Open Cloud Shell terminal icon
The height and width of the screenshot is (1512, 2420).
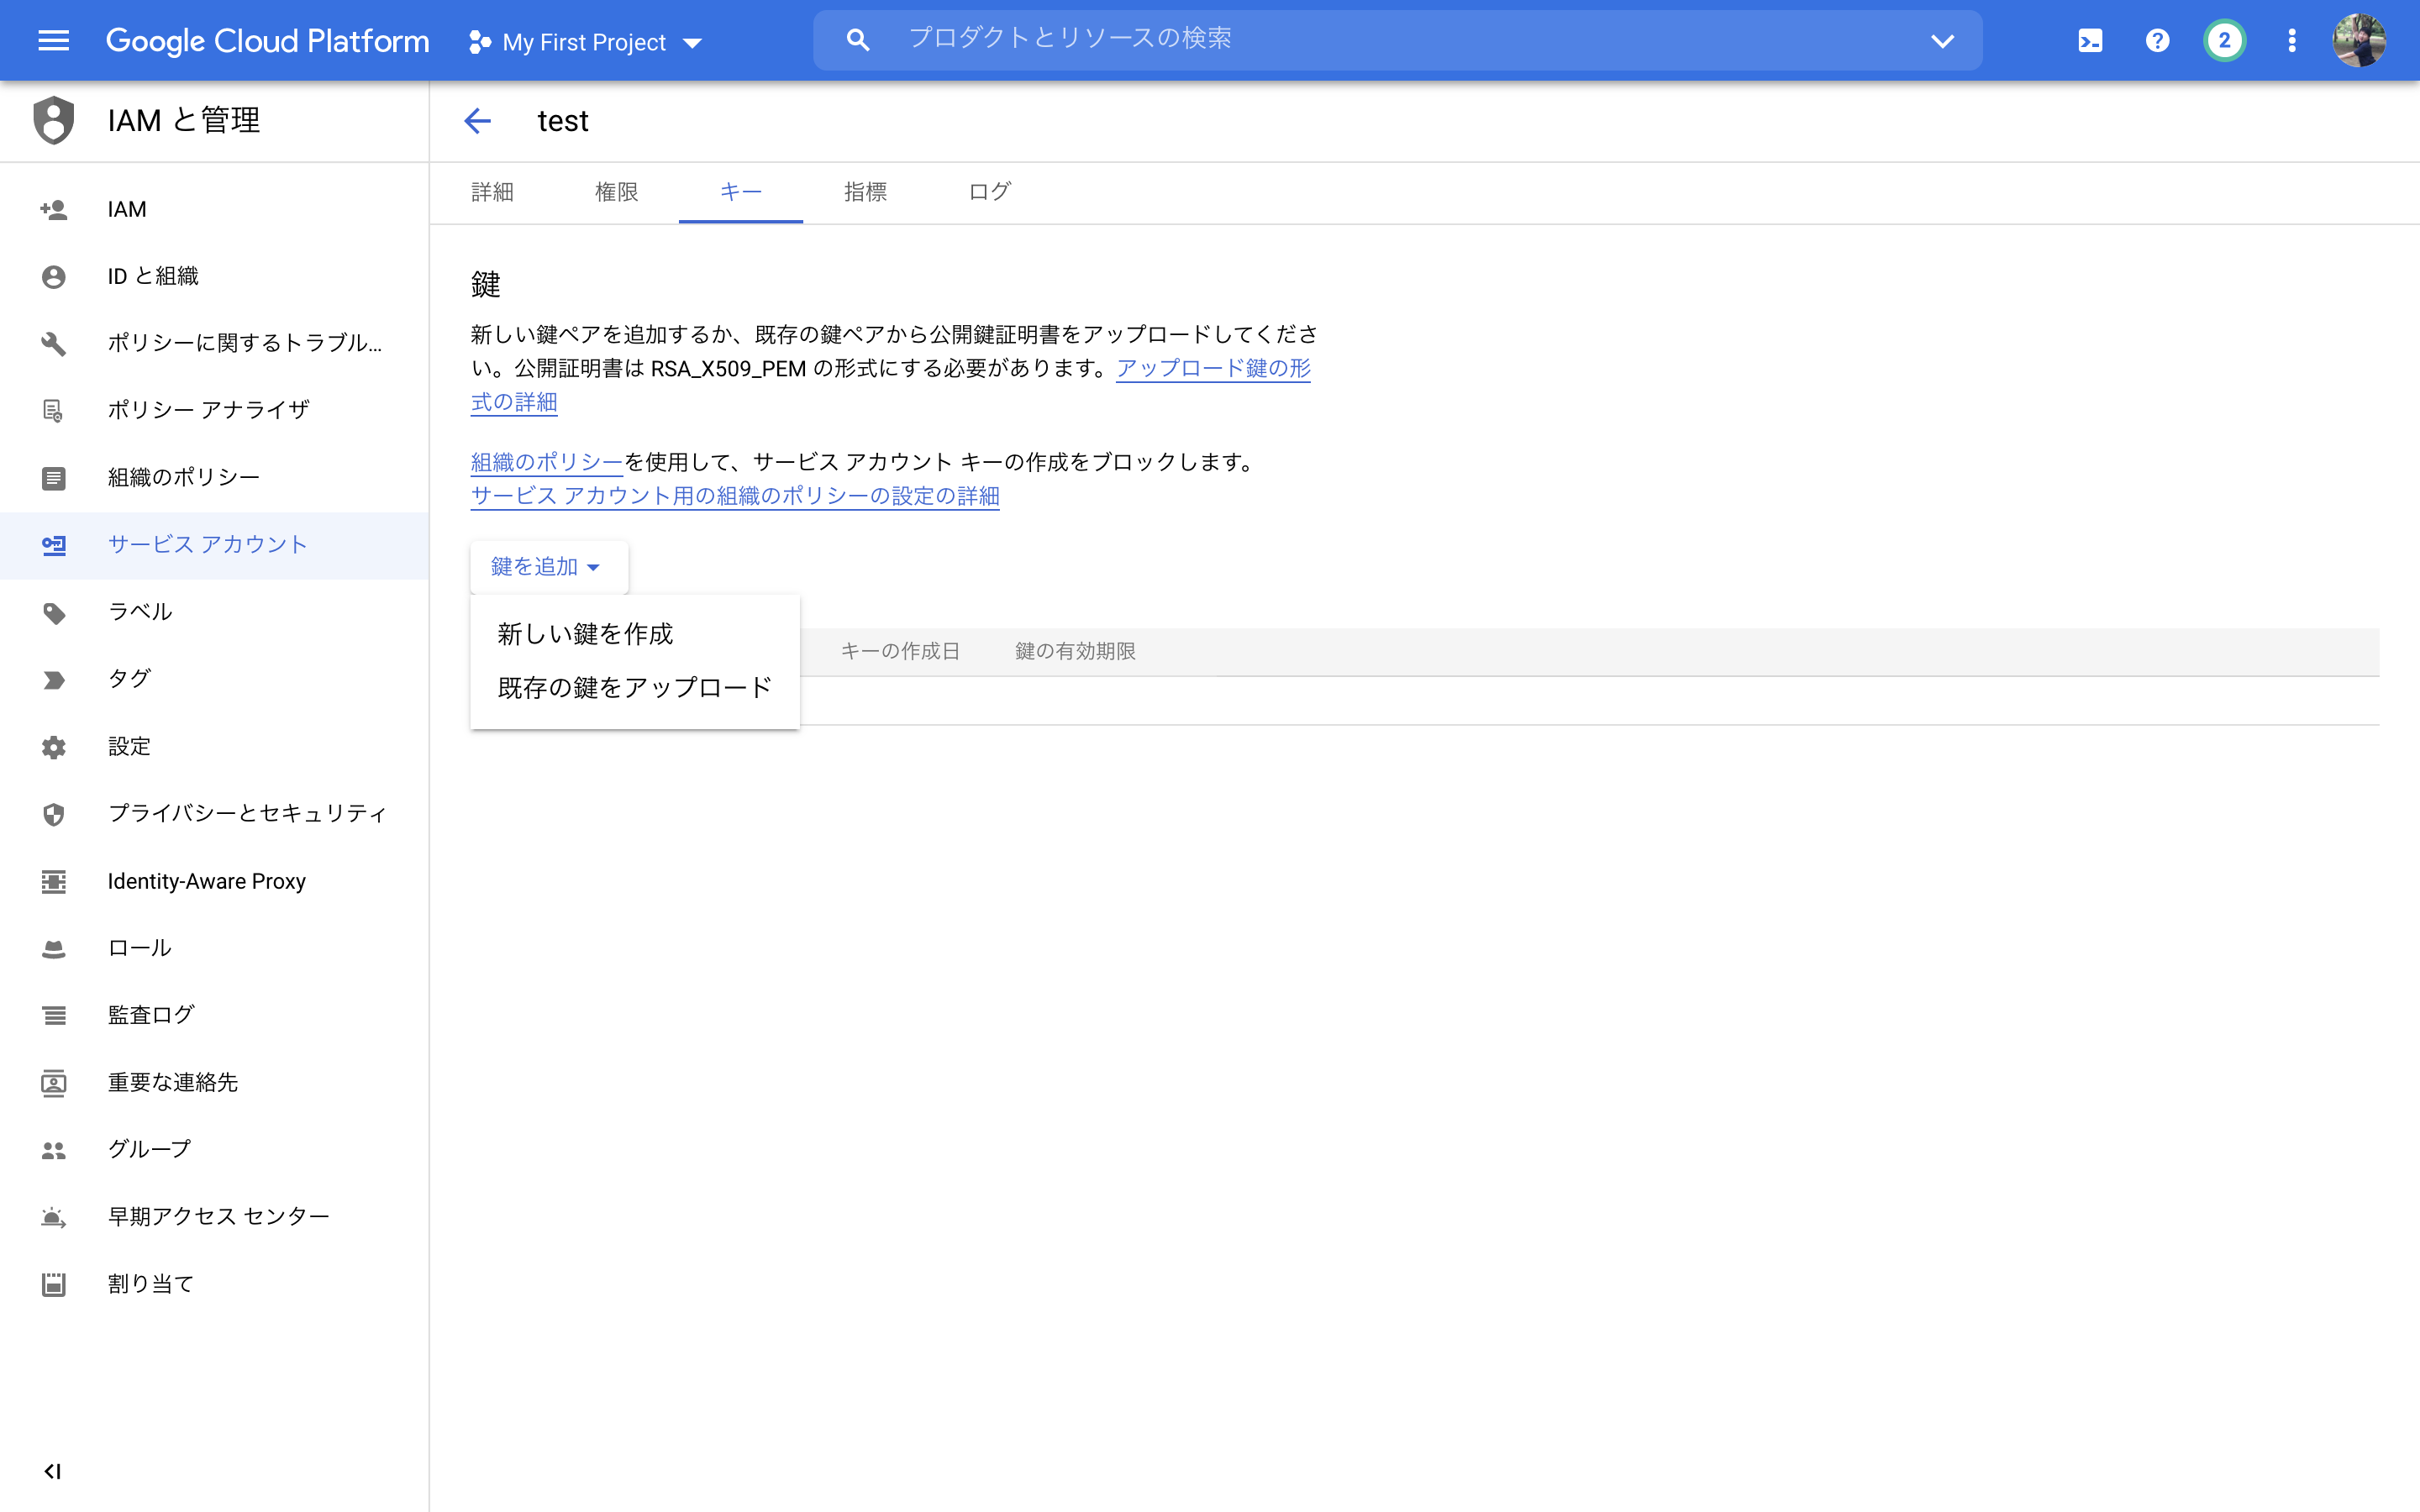[x=2090, y=40]
